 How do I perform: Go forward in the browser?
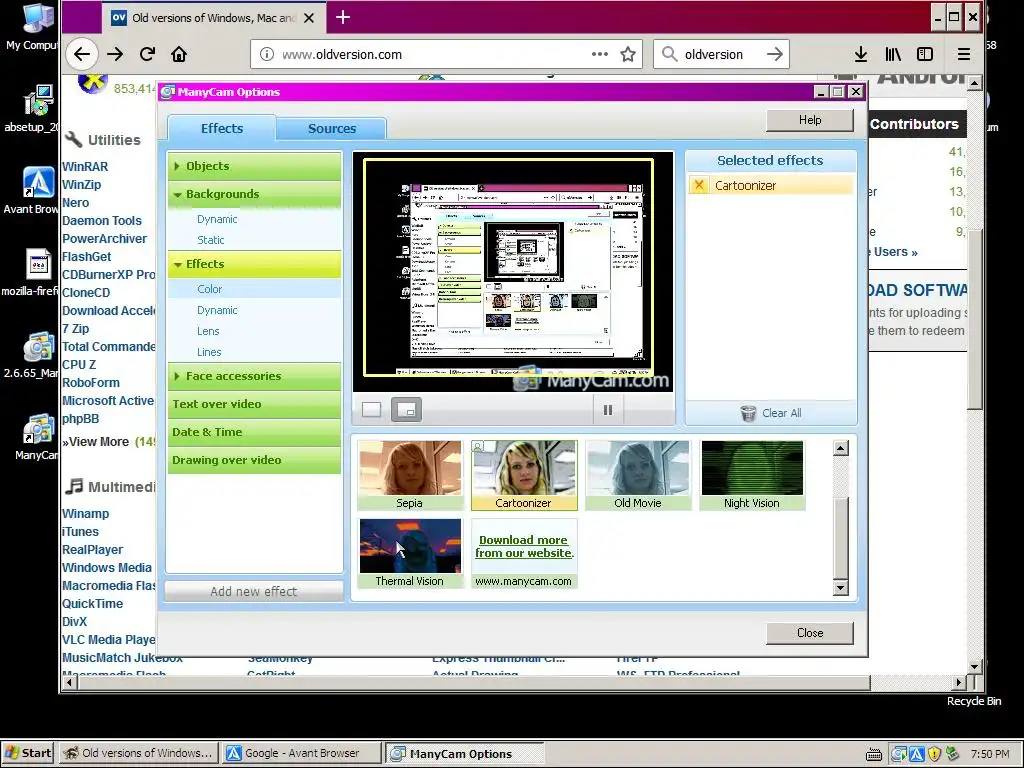pyautogui.click(x=115, y=54)
